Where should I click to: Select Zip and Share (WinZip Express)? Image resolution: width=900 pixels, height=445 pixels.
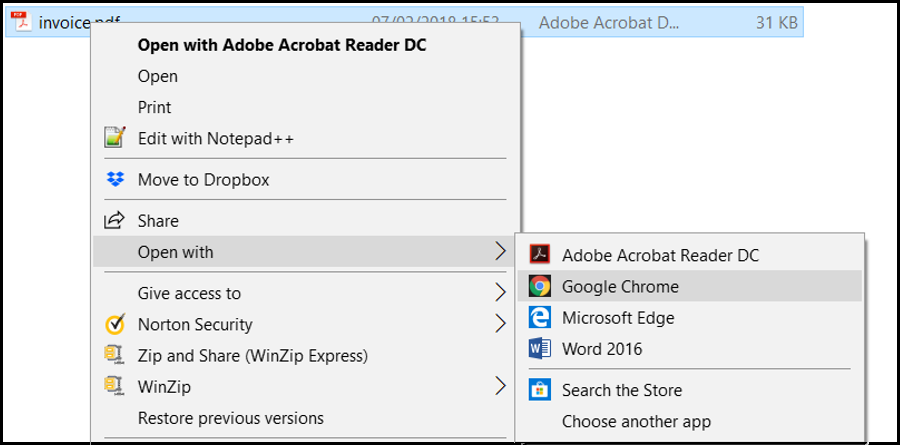tap(252, 355)
